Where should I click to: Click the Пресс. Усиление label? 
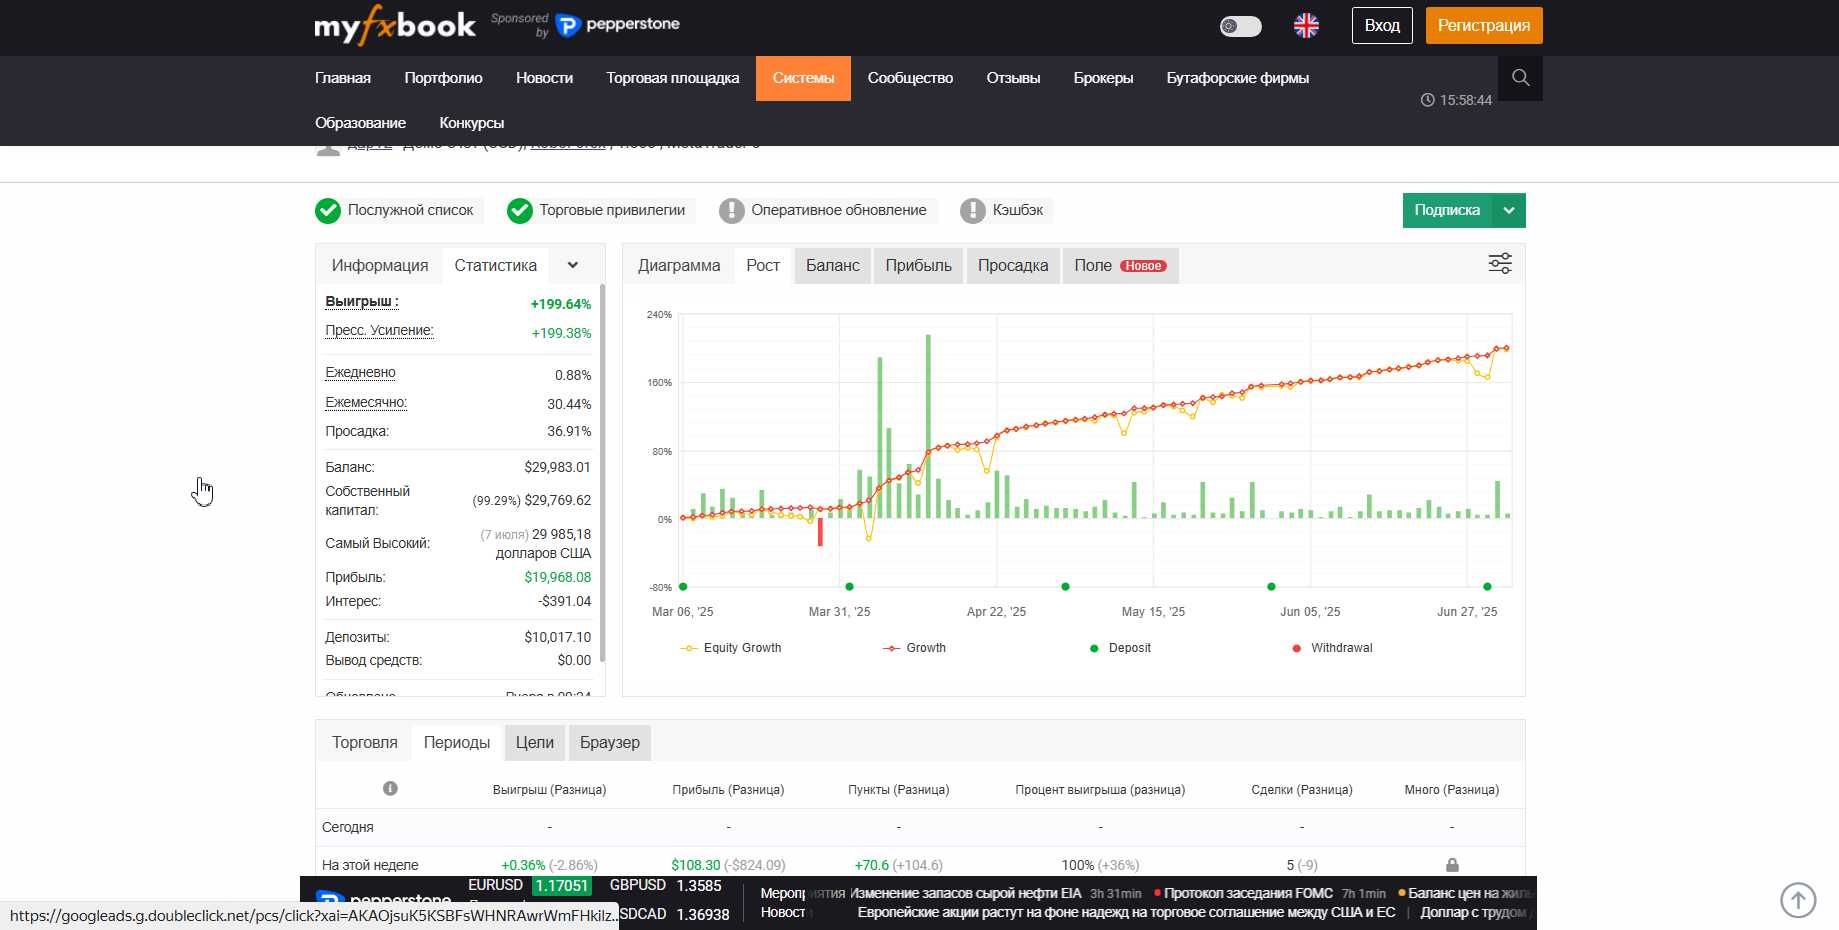coord(379,331)
